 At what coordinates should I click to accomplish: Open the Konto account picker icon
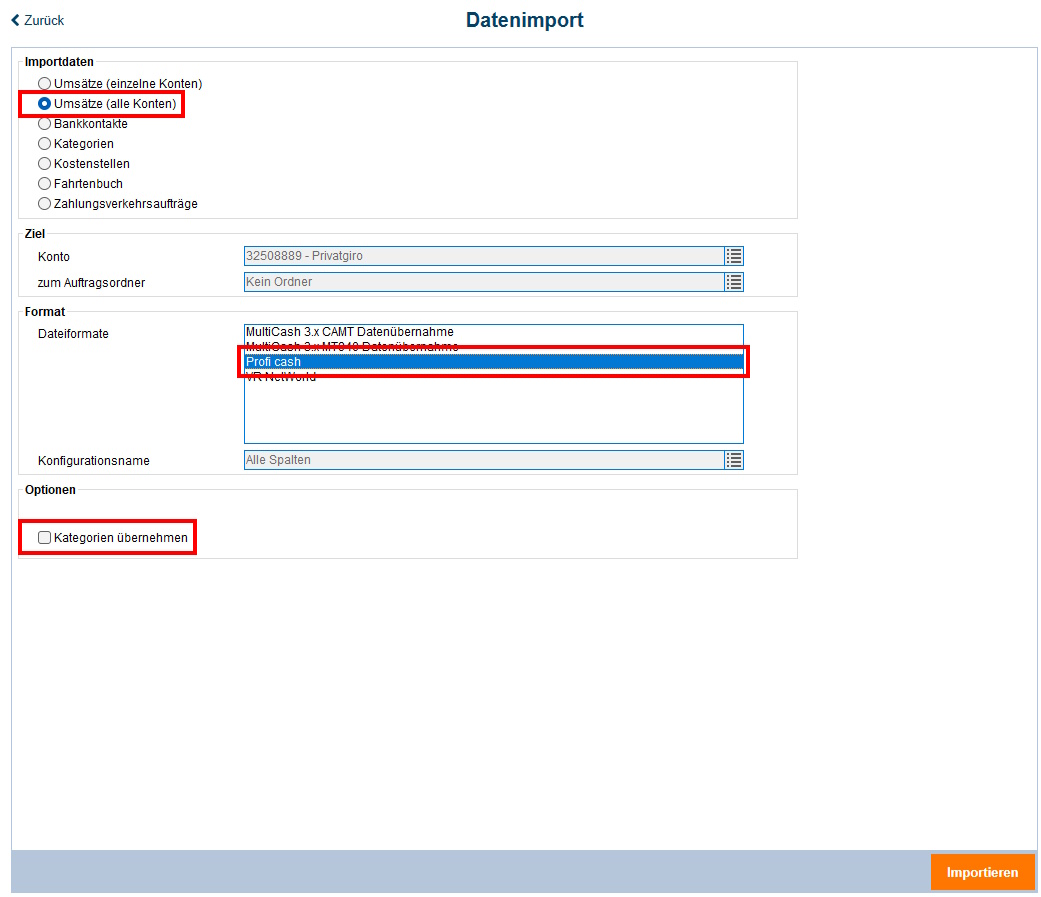(x=733, y=256)
